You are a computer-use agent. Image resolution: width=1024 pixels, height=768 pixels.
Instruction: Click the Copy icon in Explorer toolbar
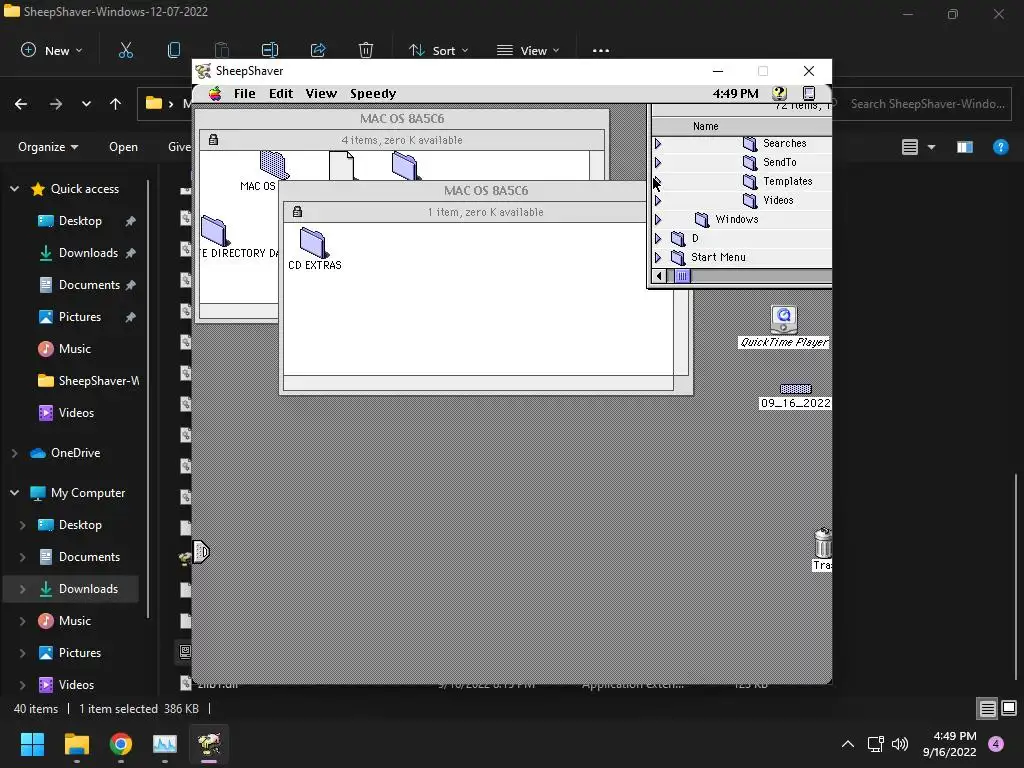[174, 50]
